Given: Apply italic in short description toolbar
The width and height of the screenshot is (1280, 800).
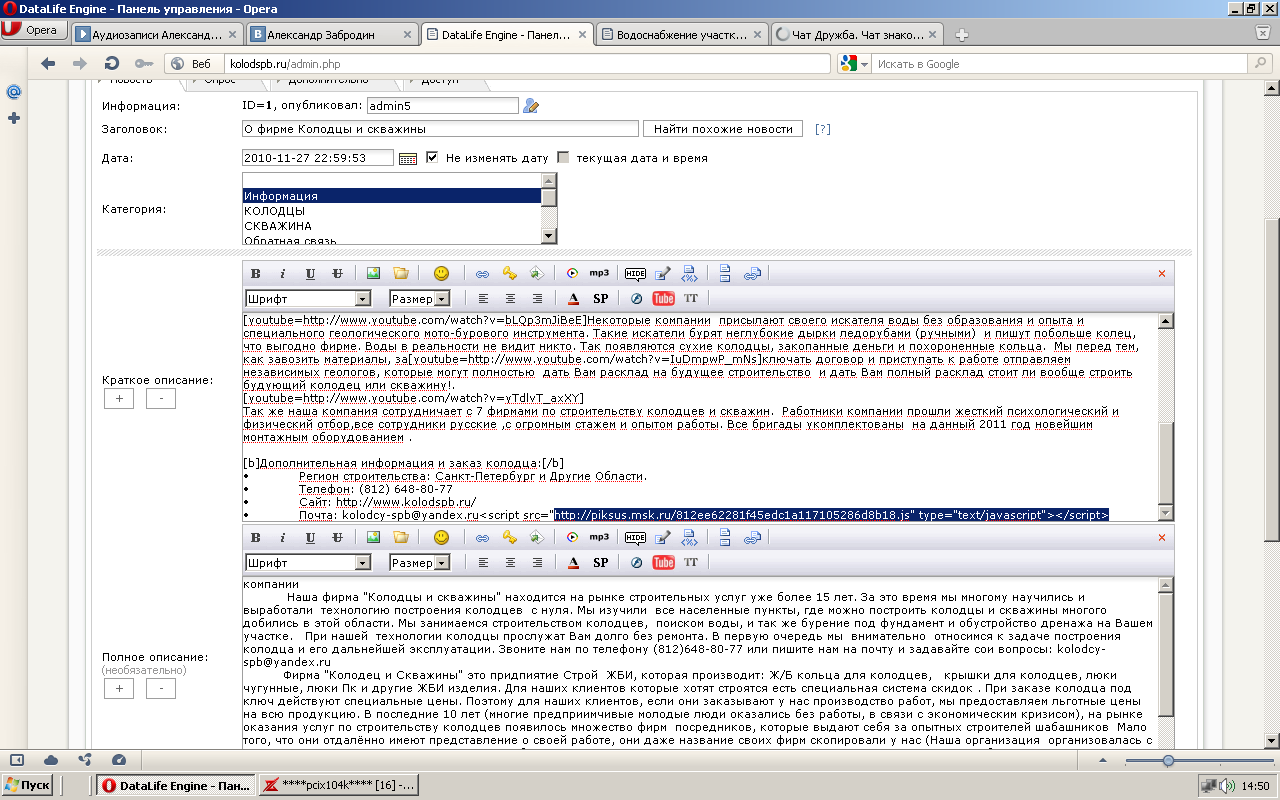Looking at the screenshot, I should coord(283,273).
